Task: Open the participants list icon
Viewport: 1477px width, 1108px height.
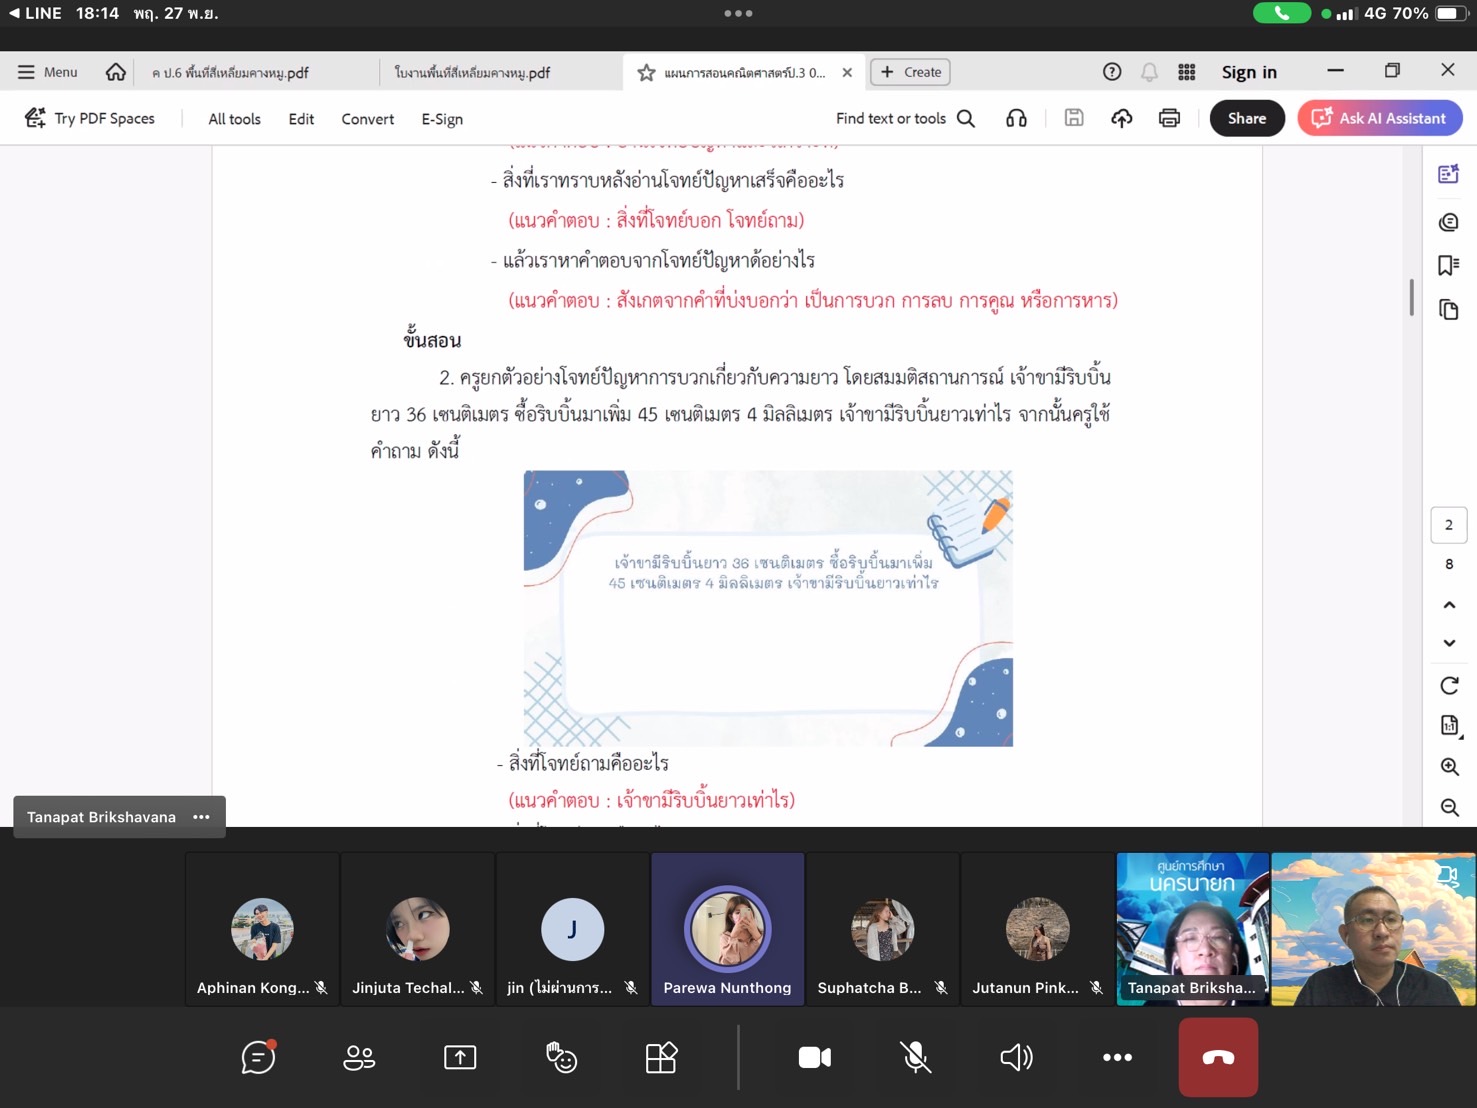Action: [359, 1057]
